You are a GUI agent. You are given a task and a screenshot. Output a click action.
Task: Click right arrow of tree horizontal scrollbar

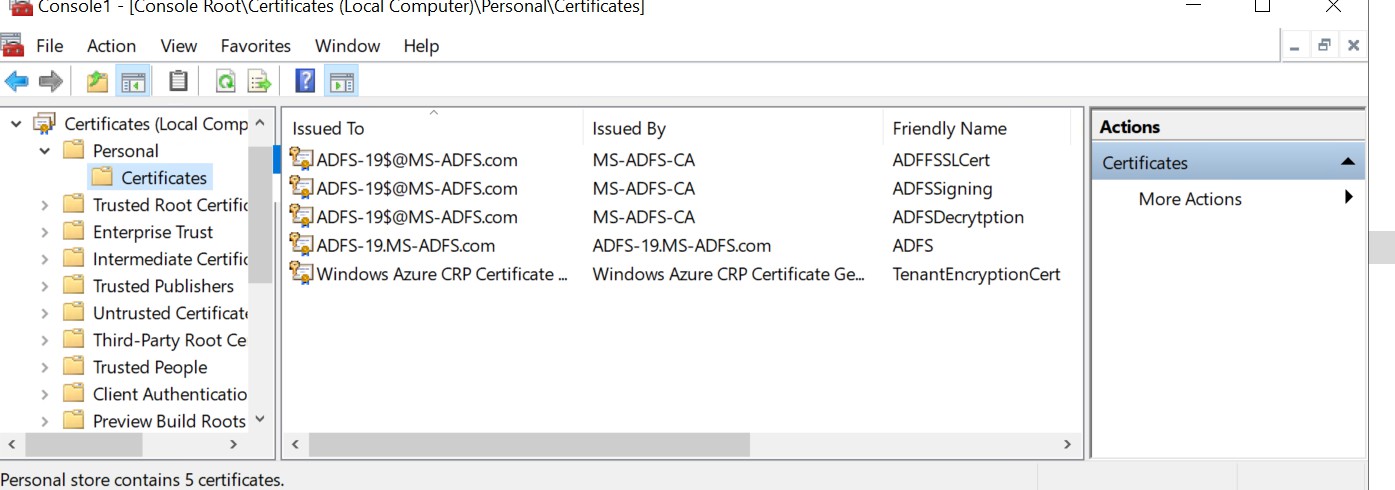234,444
